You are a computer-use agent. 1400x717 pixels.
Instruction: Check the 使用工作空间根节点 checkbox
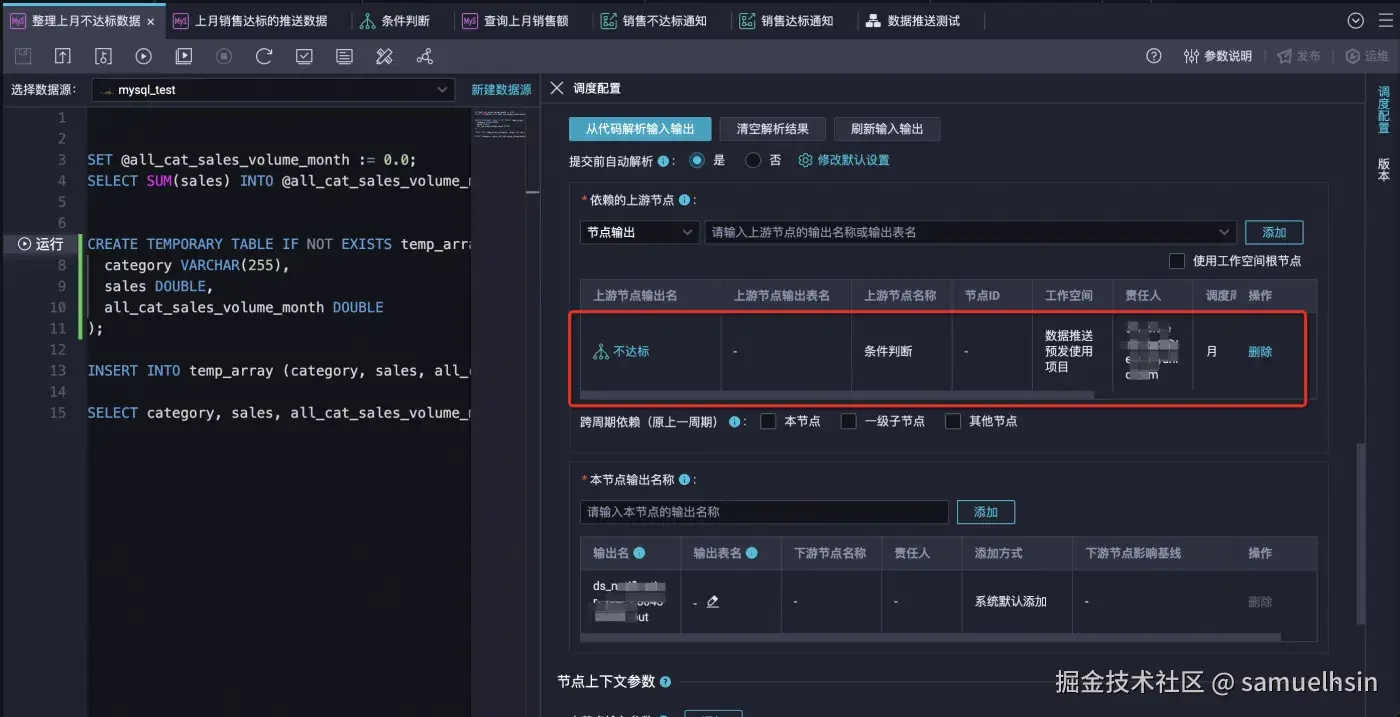1177,261
